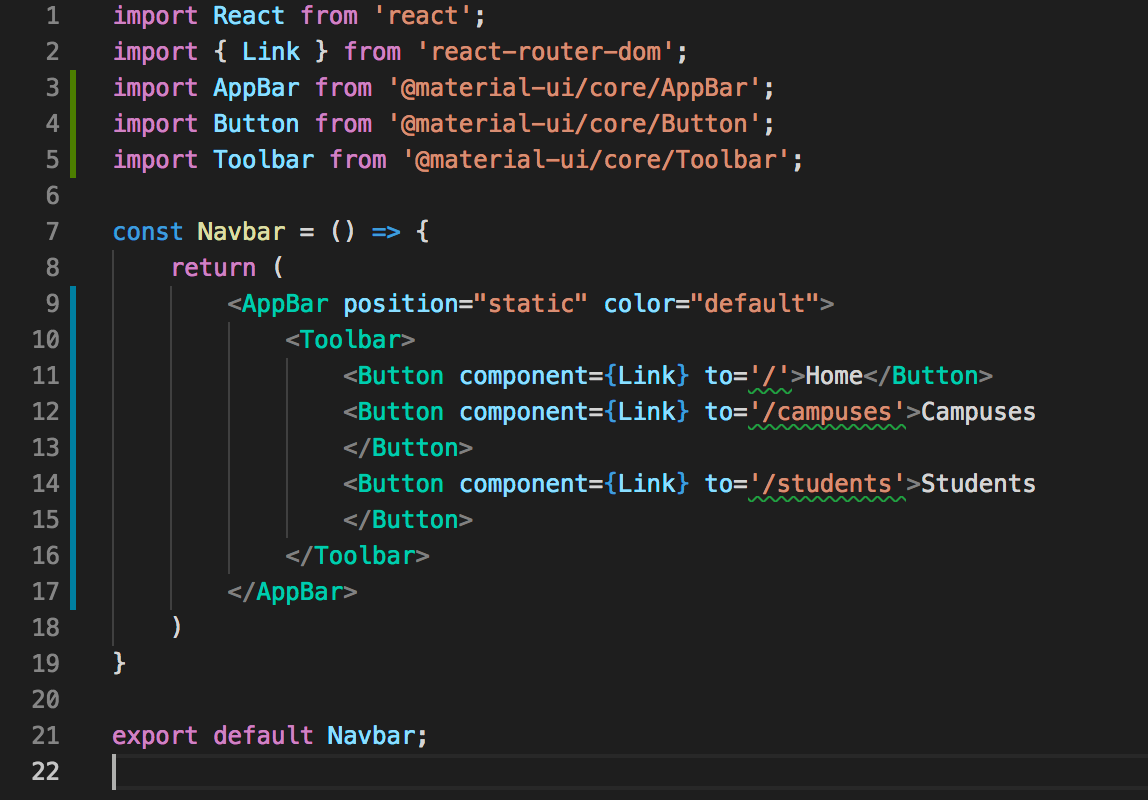Viewport: 1148px width, 800px height.
Task: Click the closing </AppBar> tag
Action: coord(292,591)
